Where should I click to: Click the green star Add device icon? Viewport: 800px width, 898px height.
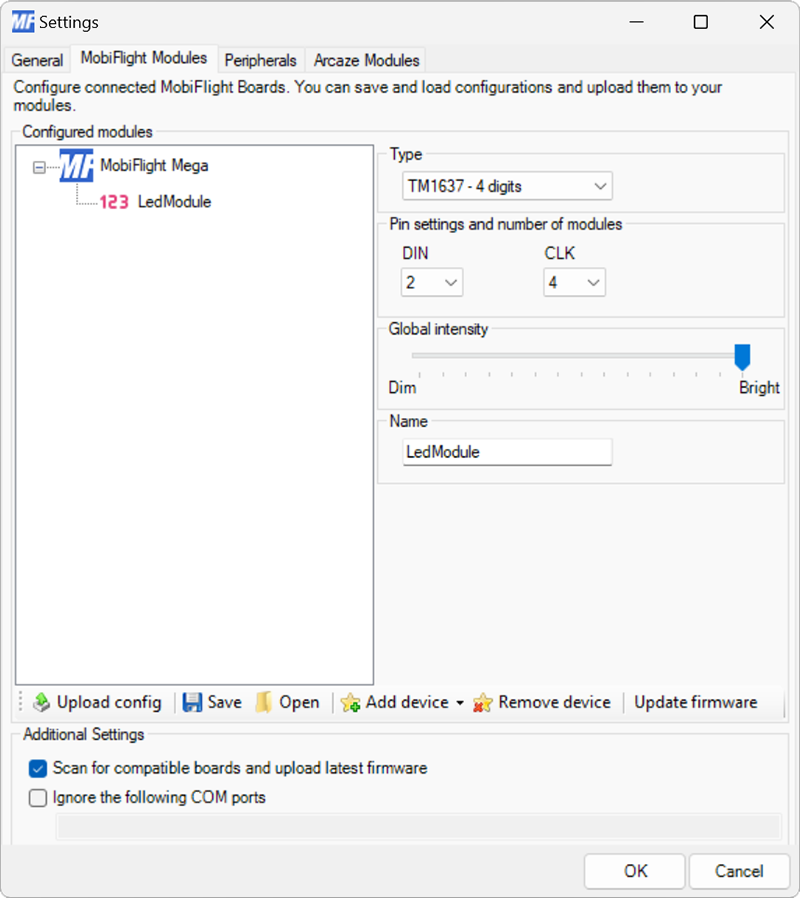point(350,702)
